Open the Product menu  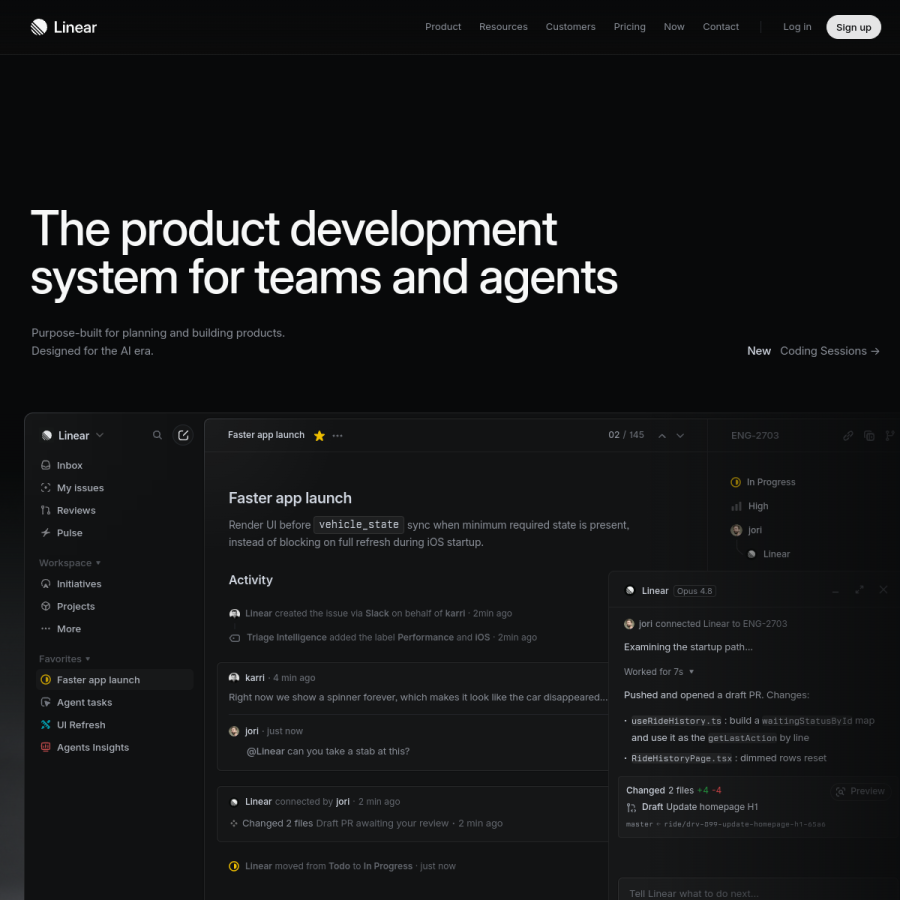coord(443,27)
